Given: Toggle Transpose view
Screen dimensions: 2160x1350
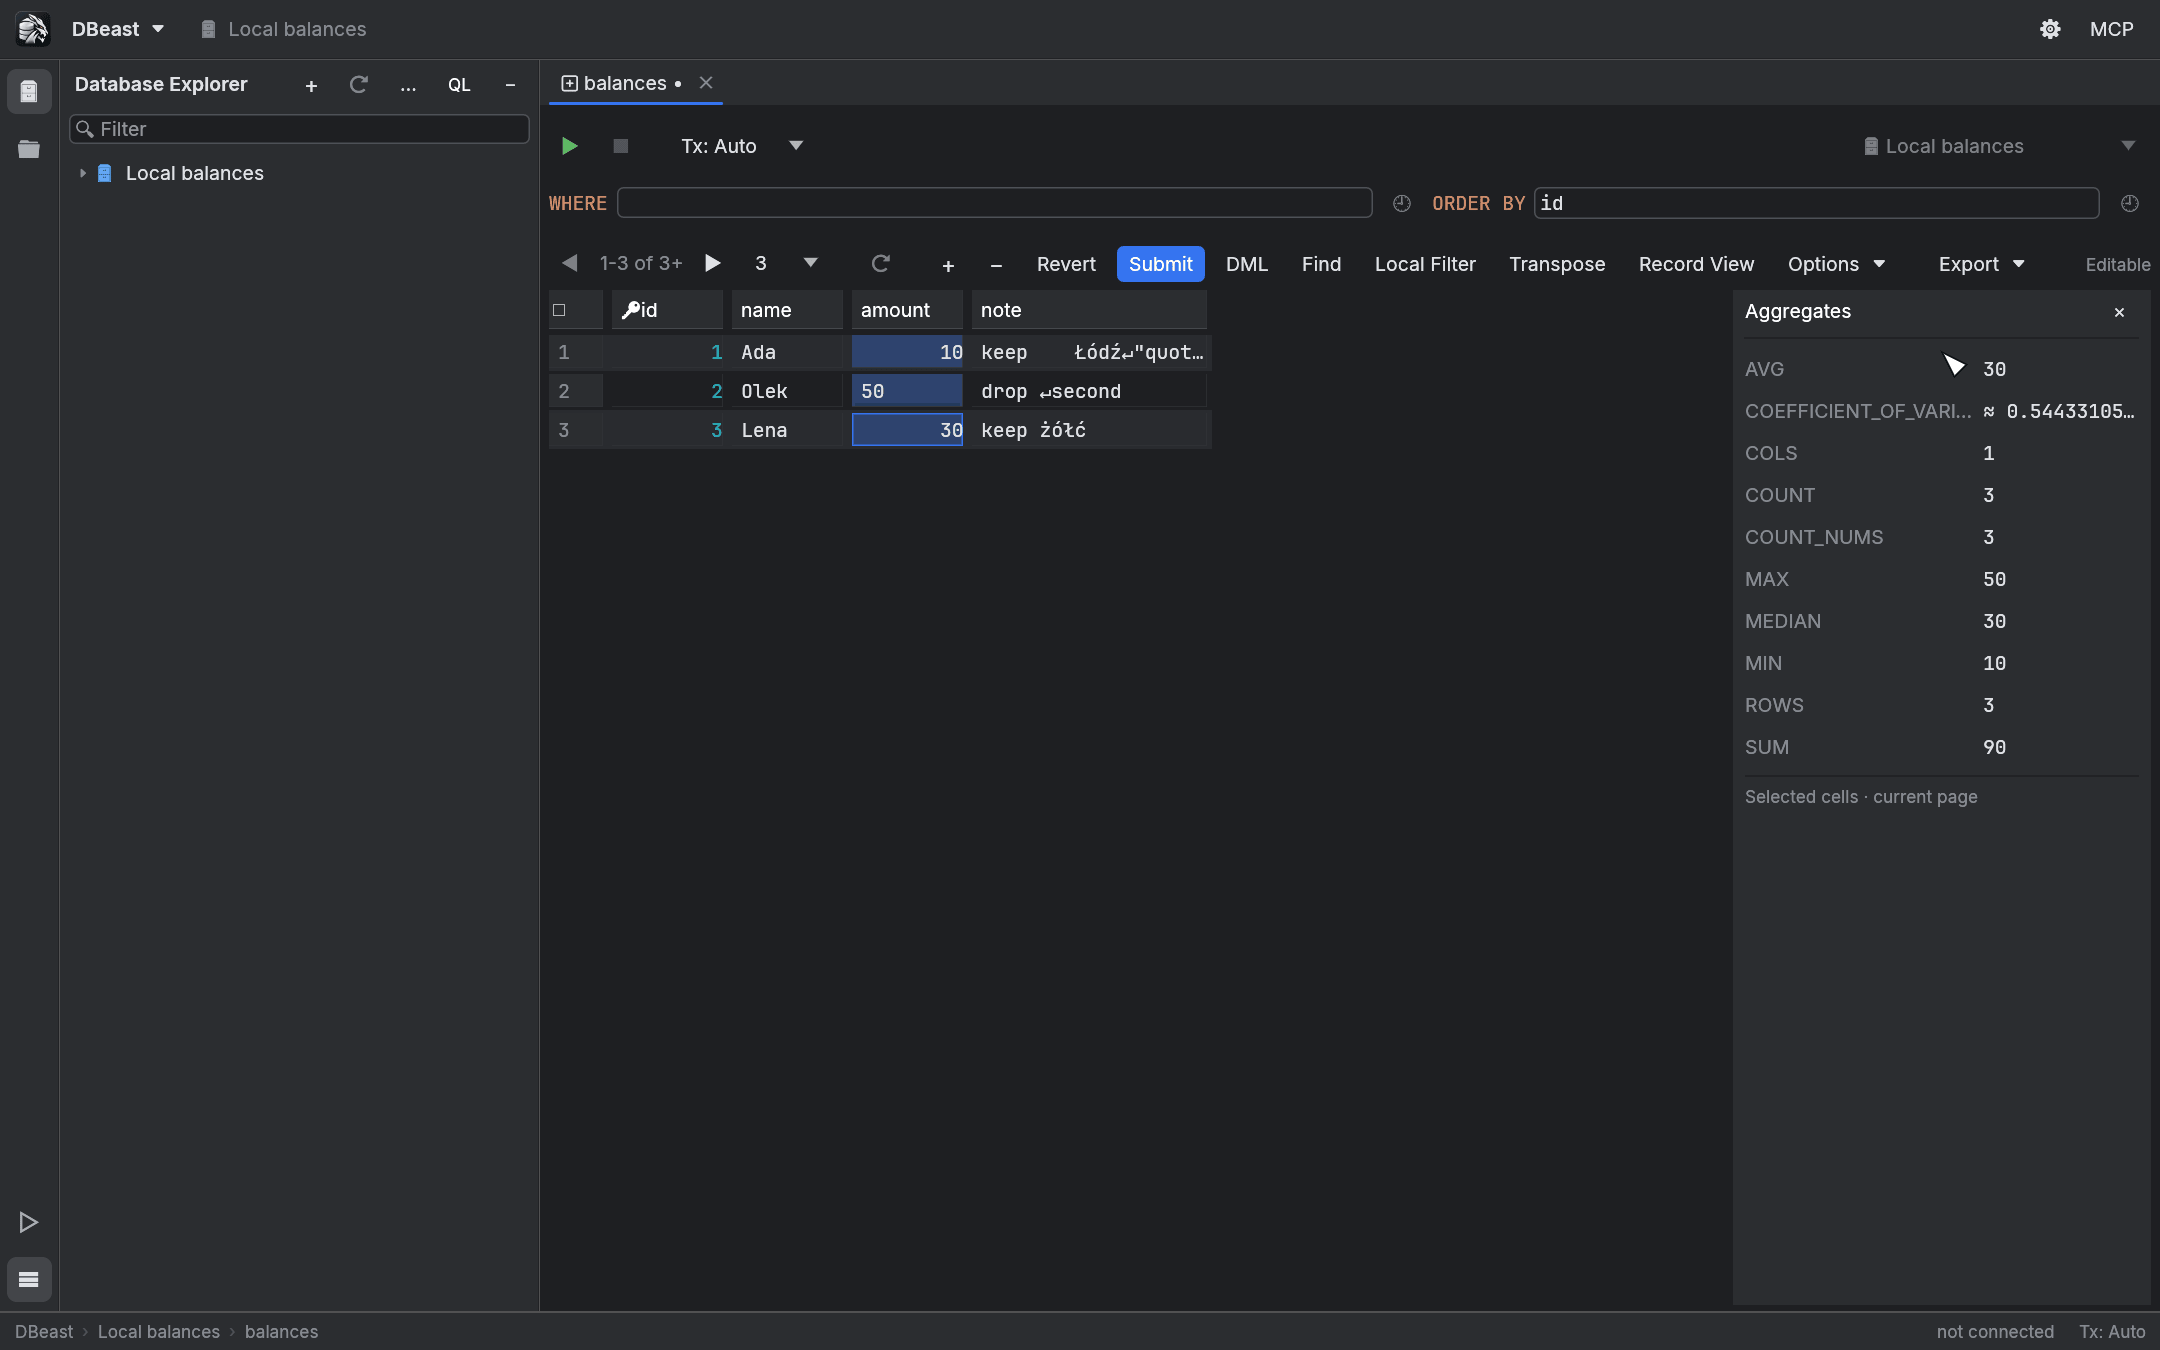Looking at the screenshot, I should coord(1557,264).
